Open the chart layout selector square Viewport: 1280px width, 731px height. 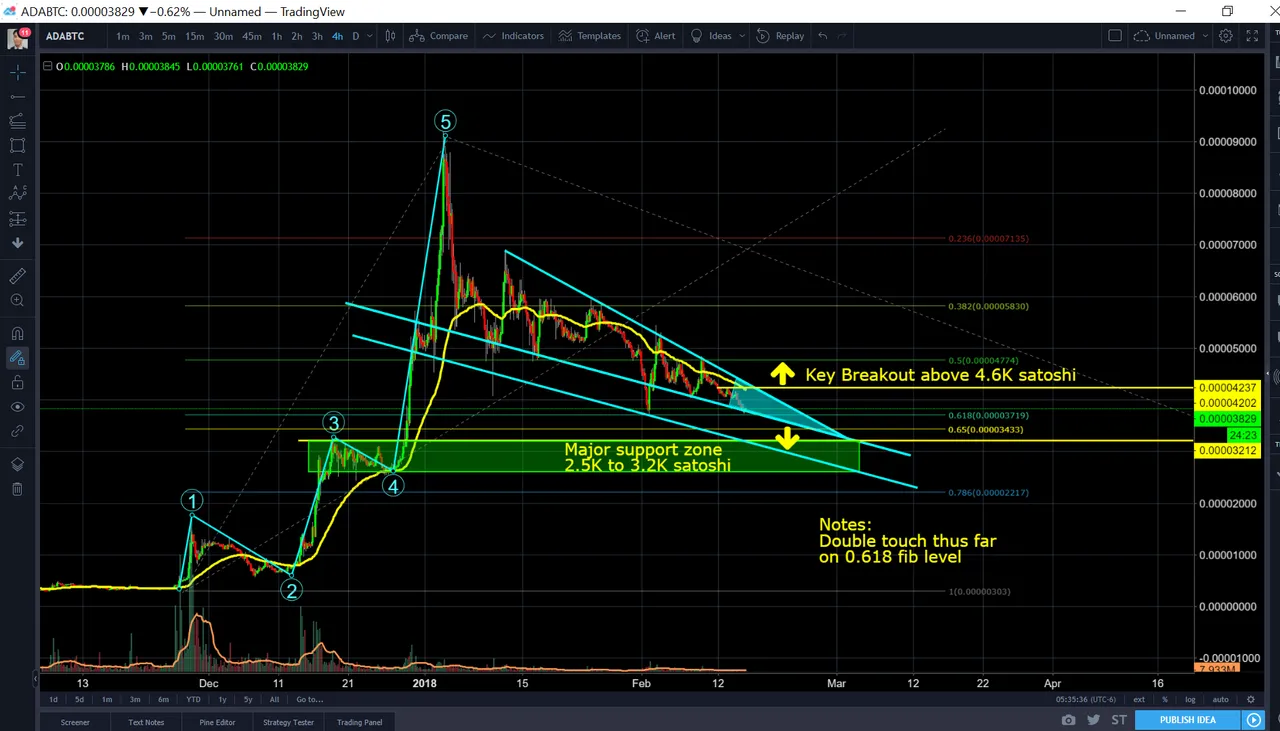[x=1115, y=36]
